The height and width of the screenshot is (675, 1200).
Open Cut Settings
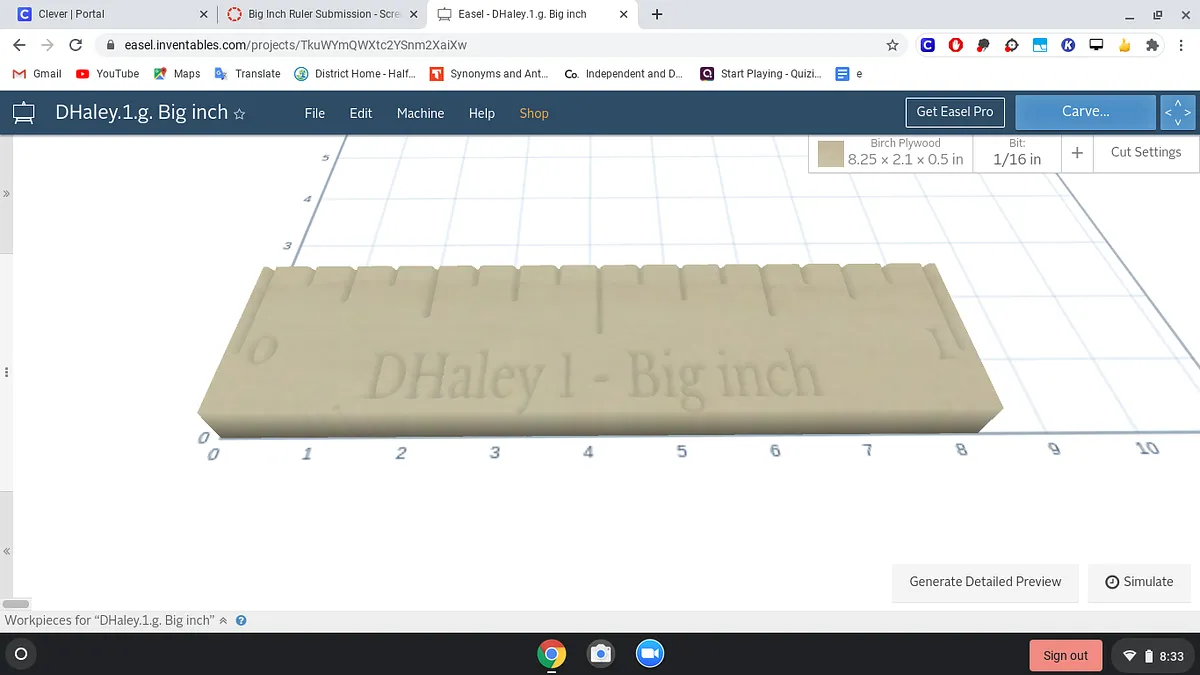[1146, 152]
